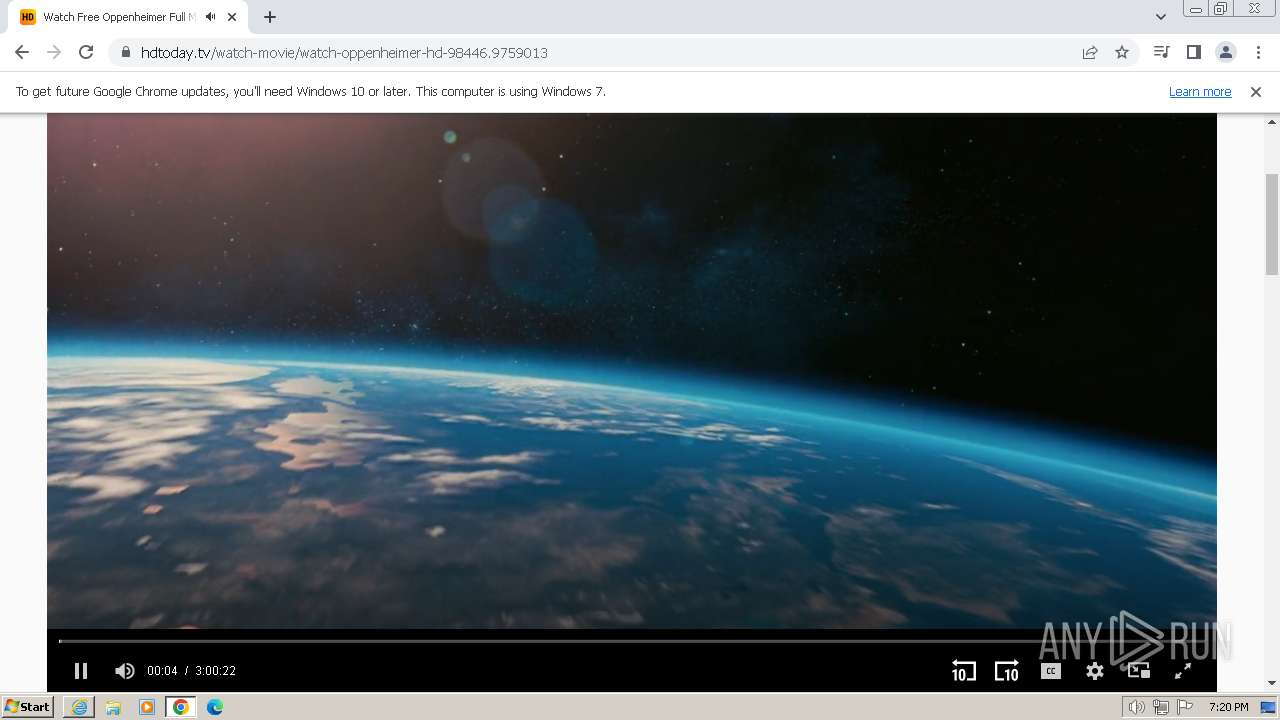Open Chrome three-dot menu
The width and height of the screenshot is (1280, 720).
click(1258, 52)
